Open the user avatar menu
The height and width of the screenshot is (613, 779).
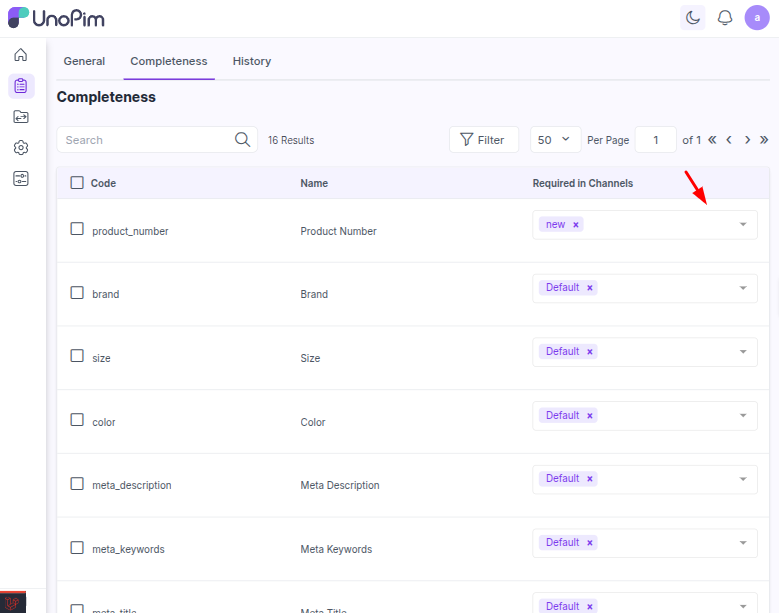click(757, 18)
